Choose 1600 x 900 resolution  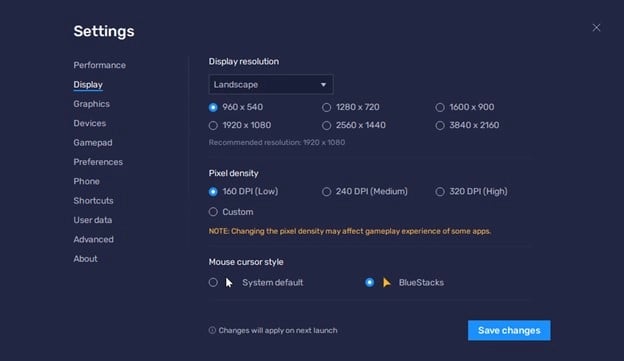click(x=440, y=107)
